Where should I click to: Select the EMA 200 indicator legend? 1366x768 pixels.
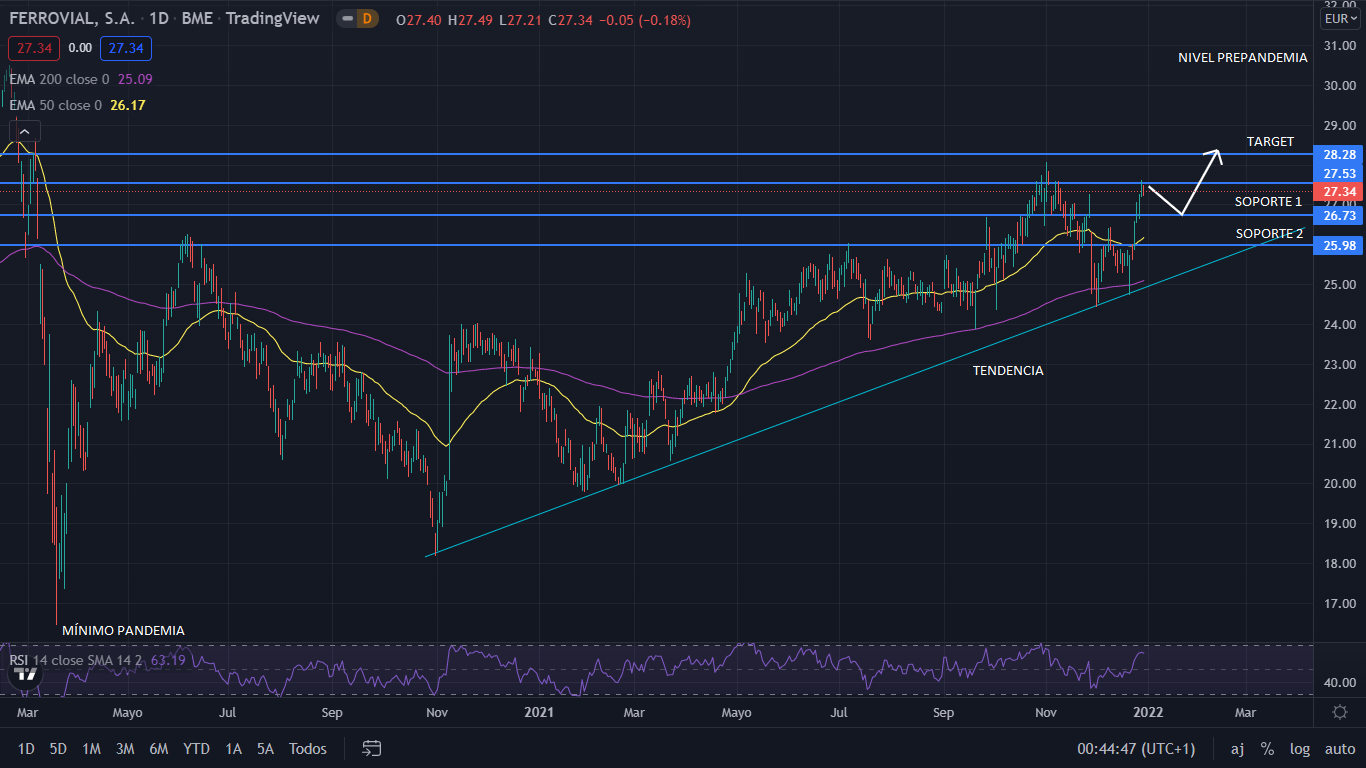point(58,79)
